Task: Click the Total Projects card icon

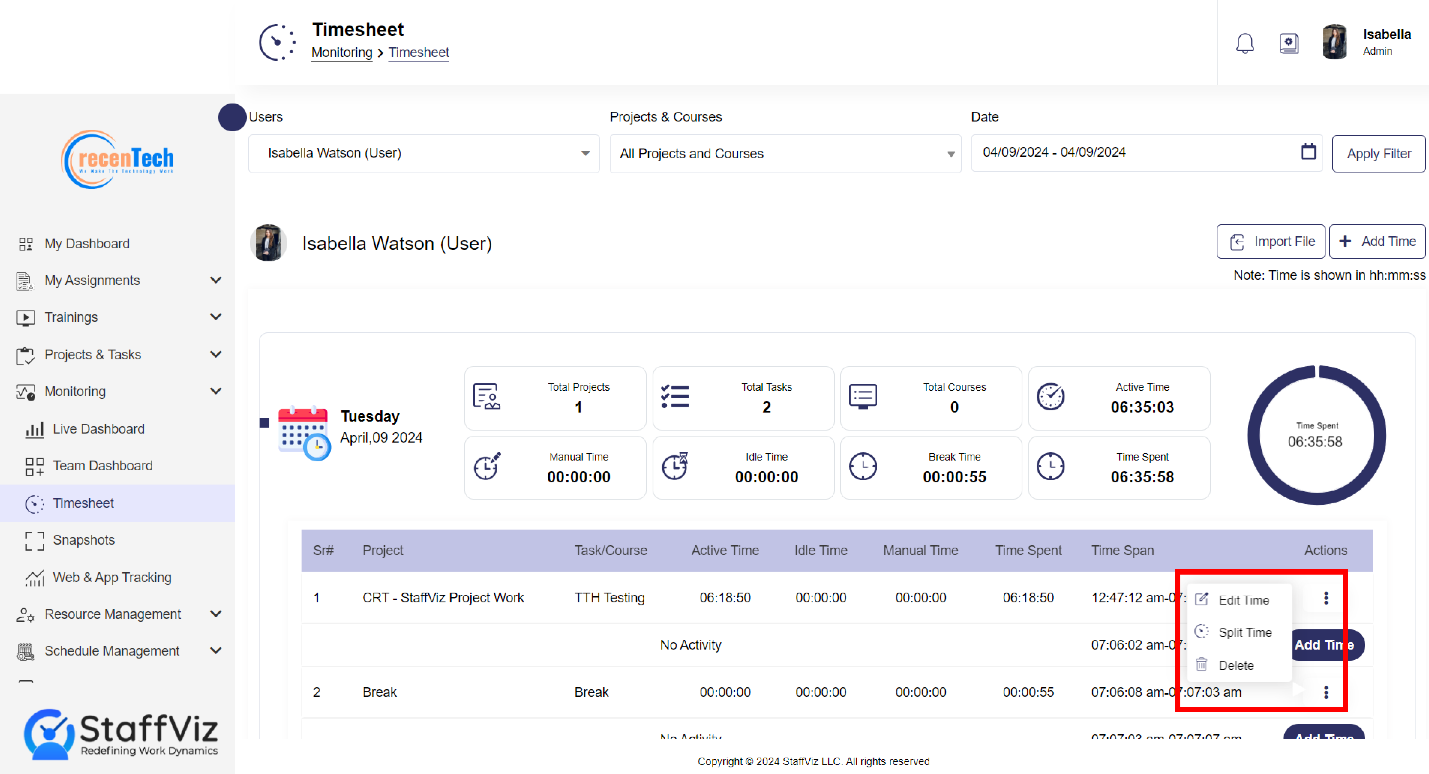Action: [x=486, y=397]
